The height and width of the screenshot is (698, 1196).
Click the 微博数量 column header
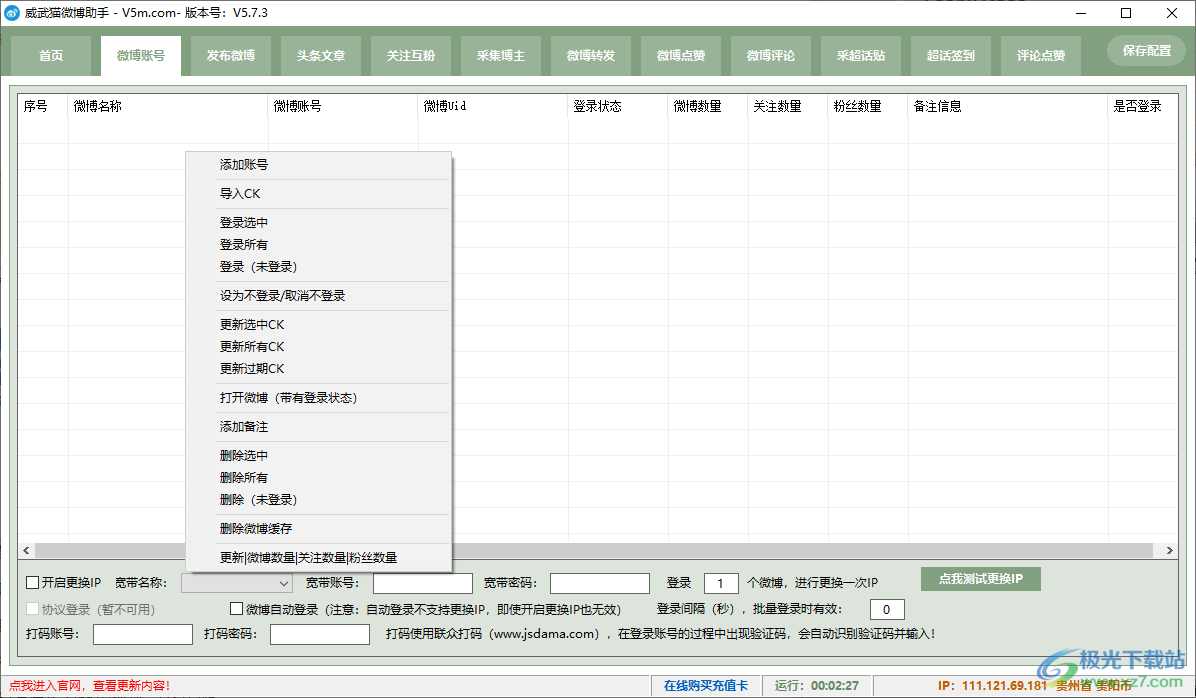(709, 107)
